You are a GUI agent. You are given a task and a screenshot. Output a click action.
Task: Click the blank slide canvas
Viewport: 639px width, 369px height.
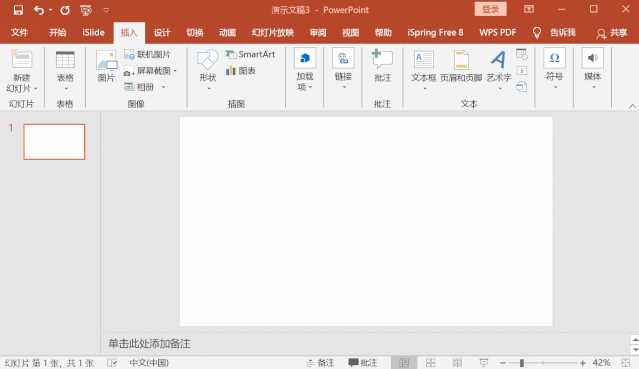[366, 221]
